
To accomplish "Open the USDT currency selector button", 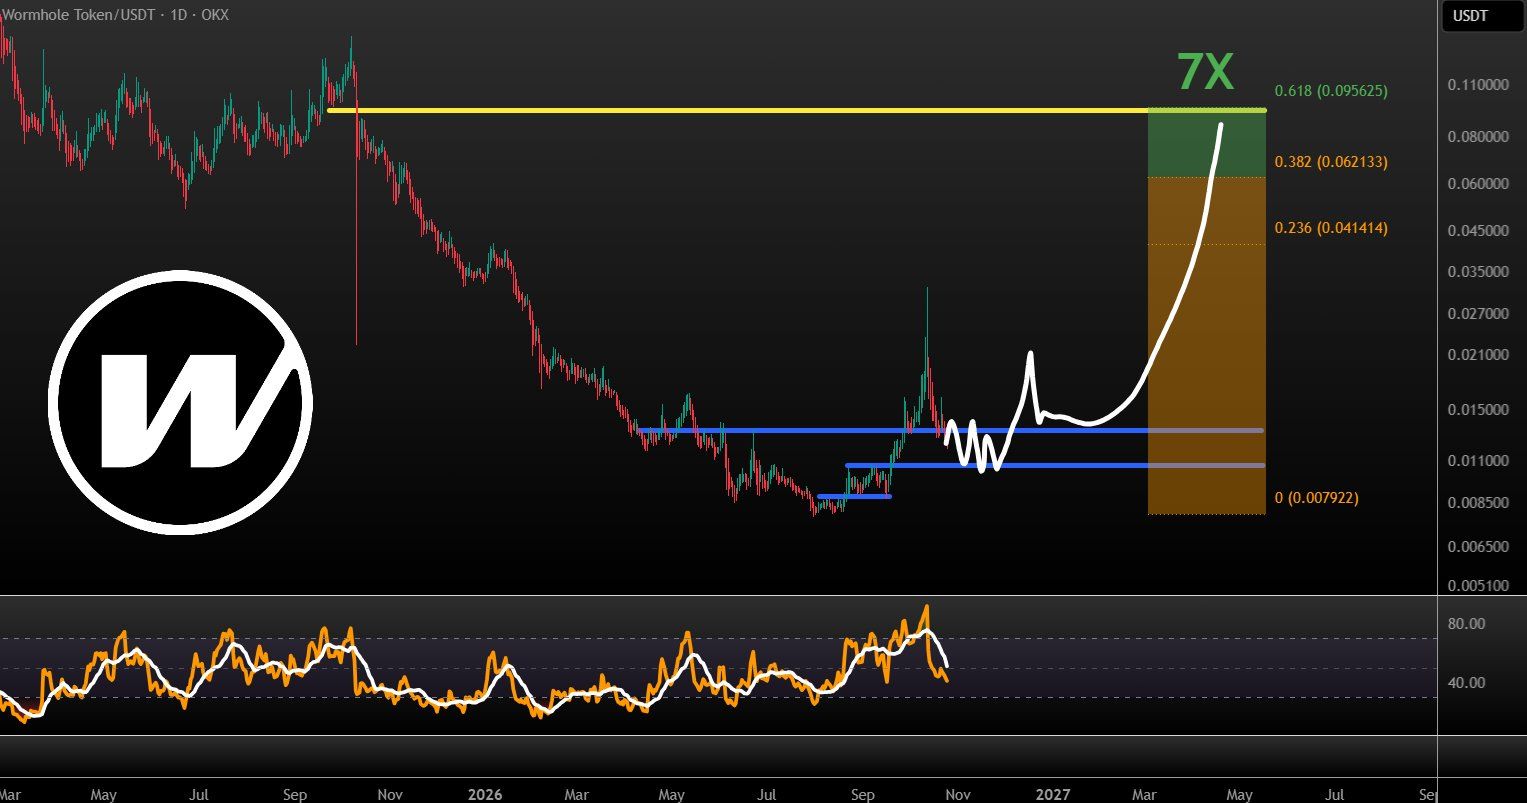I will click(1481, 17).
